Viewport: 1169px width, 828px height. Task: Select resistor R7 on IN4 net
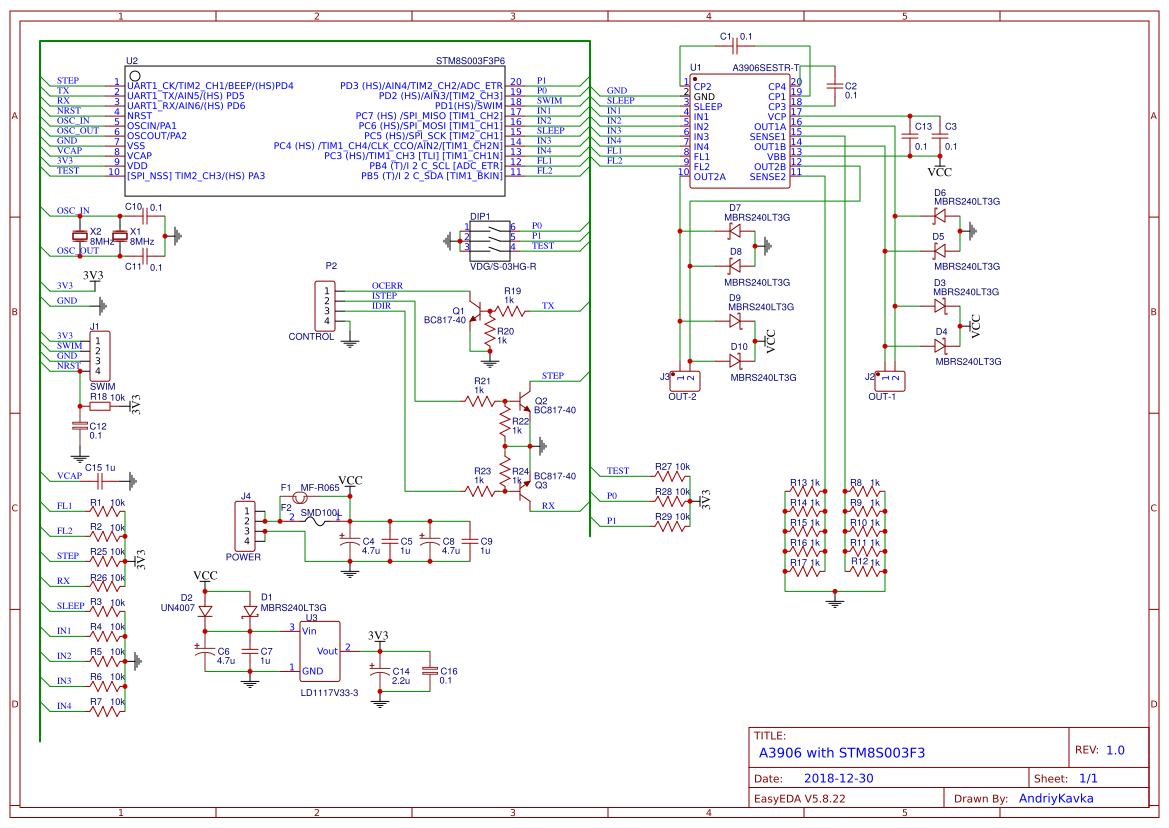[106, 712]
